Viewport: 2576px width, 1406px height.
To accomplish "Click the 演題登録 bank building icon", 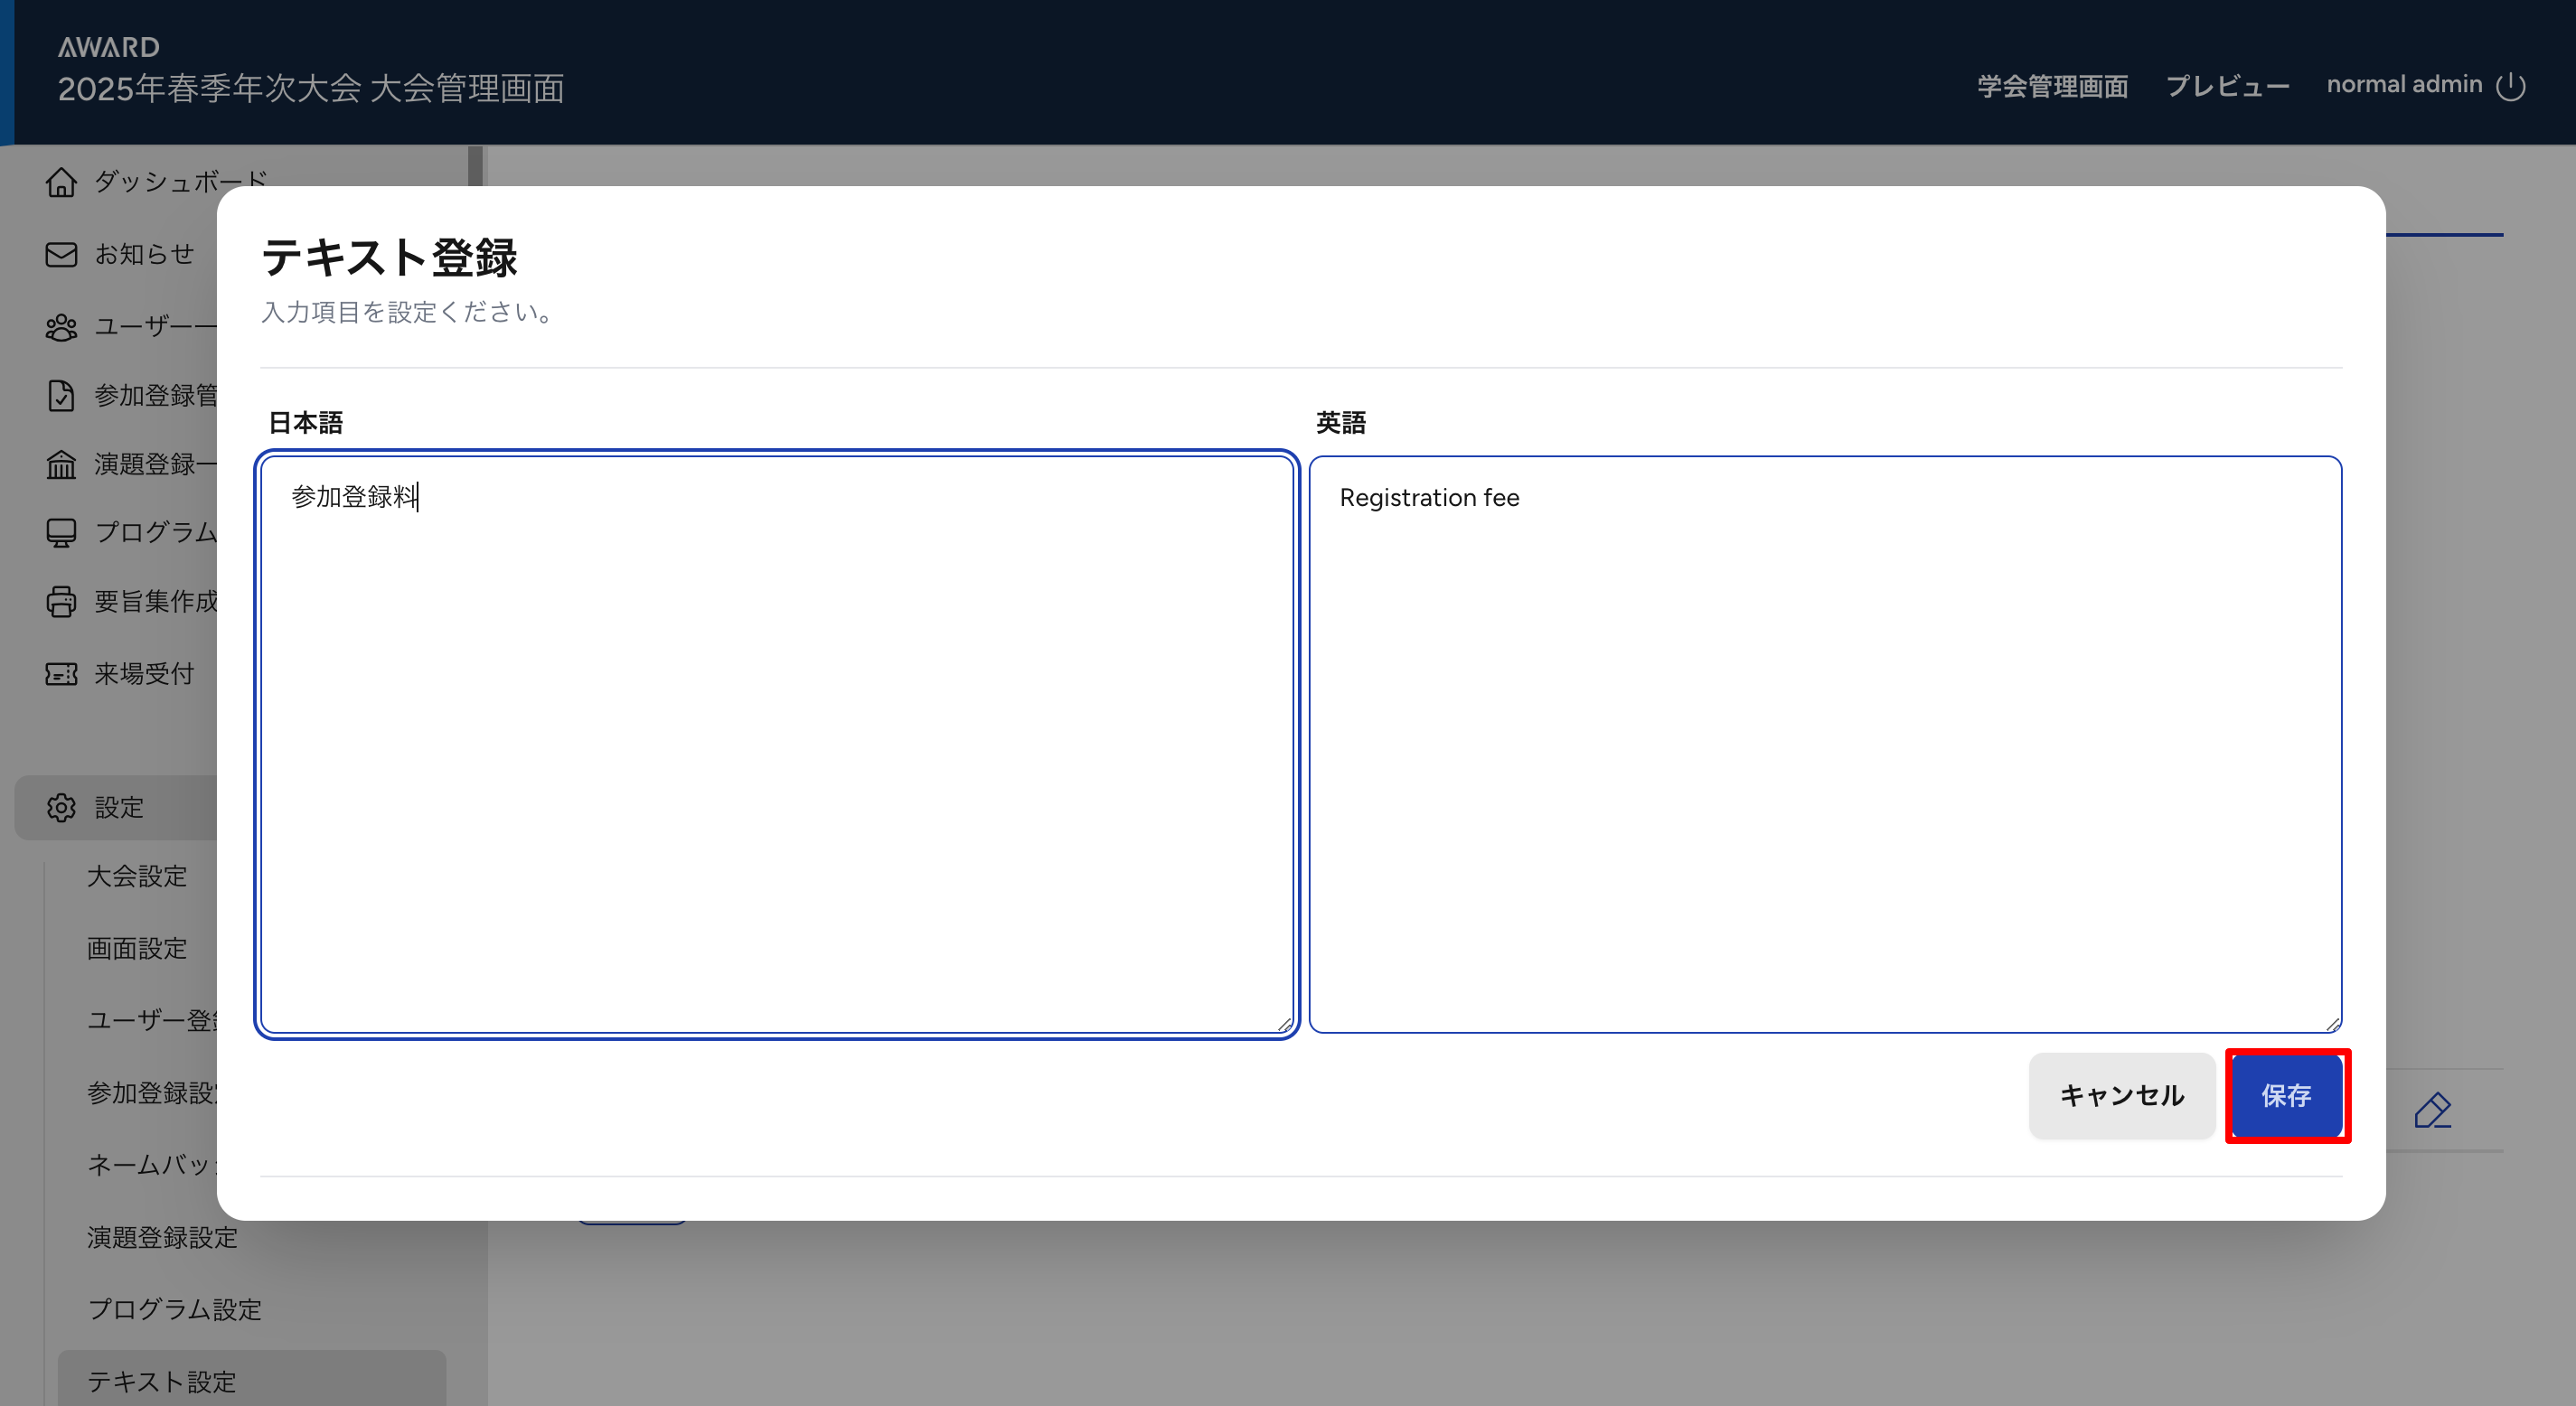I will 61,464.
